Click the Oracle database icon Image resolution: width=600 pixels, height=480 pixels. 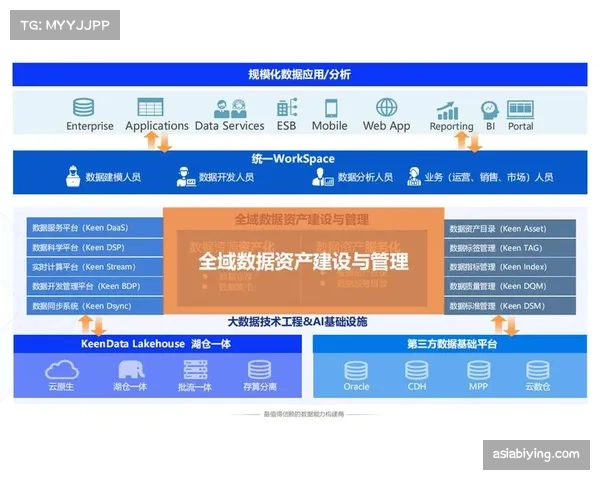coord(356,371)
